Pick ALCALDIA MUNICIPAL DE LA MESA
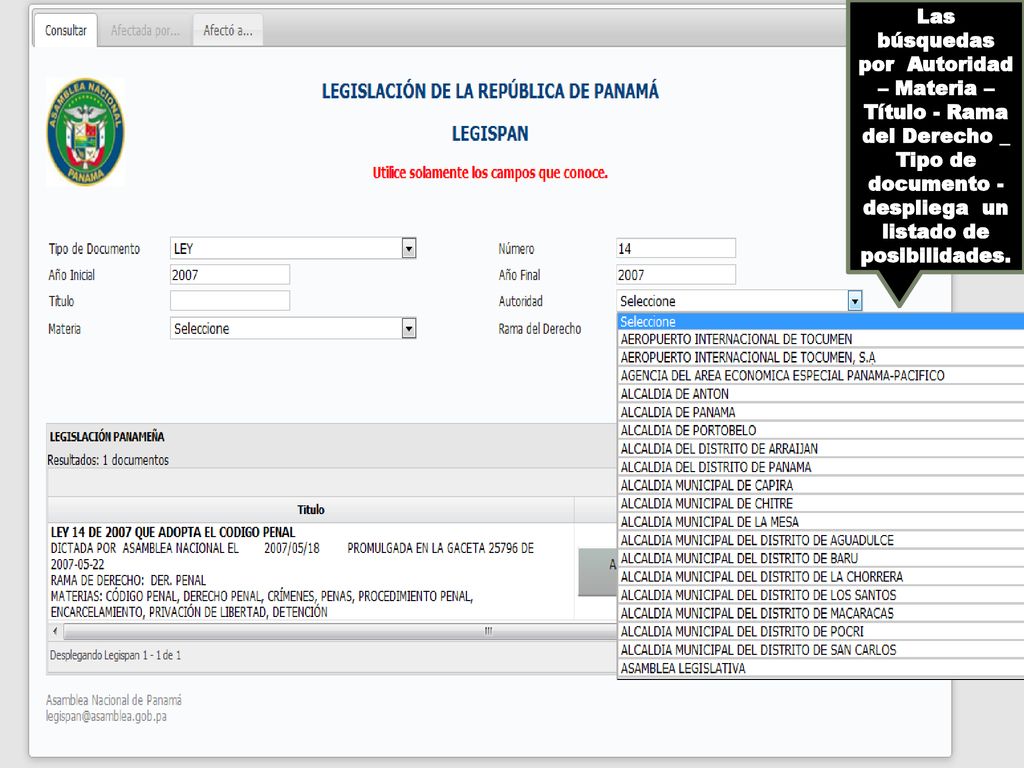This screenshot has width=1024, height=768. click(821, 522)
